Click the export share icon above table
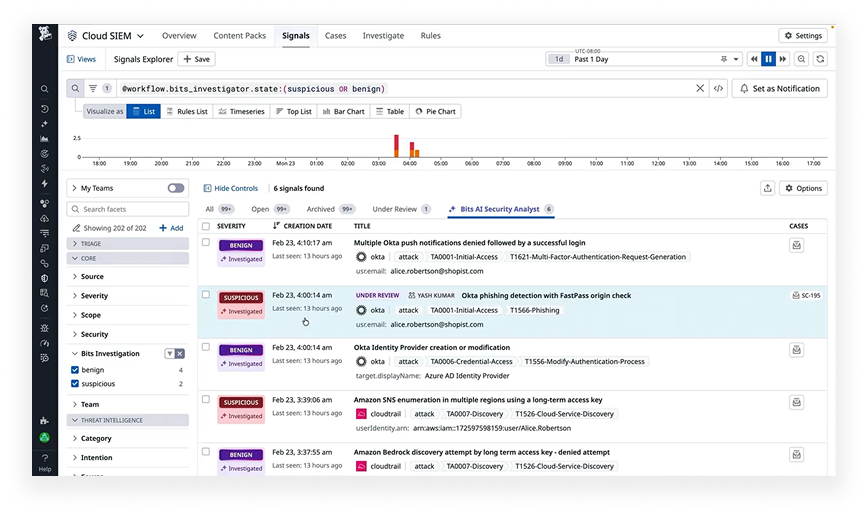Image resolution: width=868 pixels, height=516 pixels. pos(767,188)
